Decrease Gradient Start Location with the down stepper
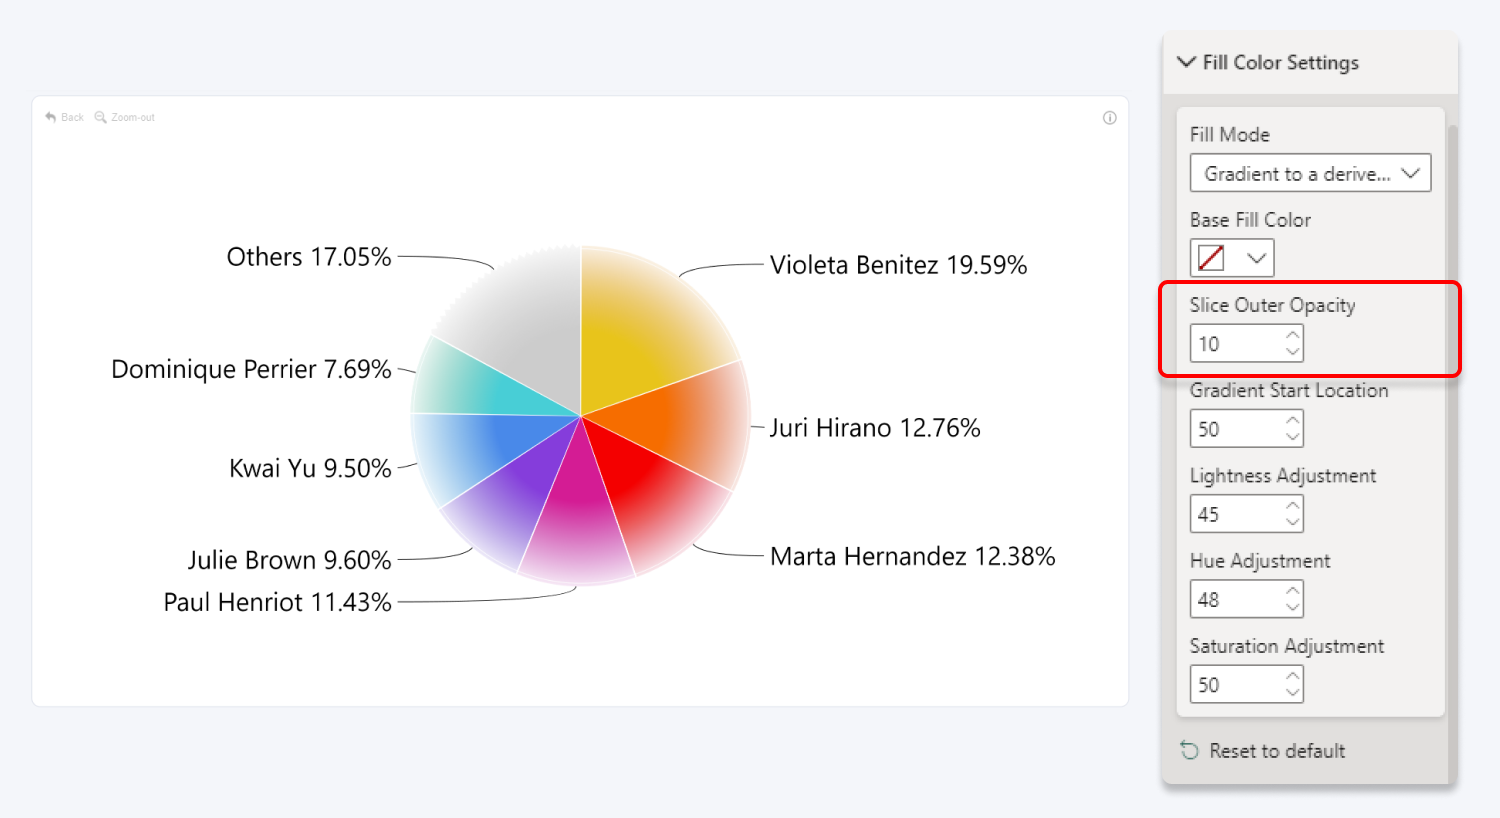 click(1292, 435)
